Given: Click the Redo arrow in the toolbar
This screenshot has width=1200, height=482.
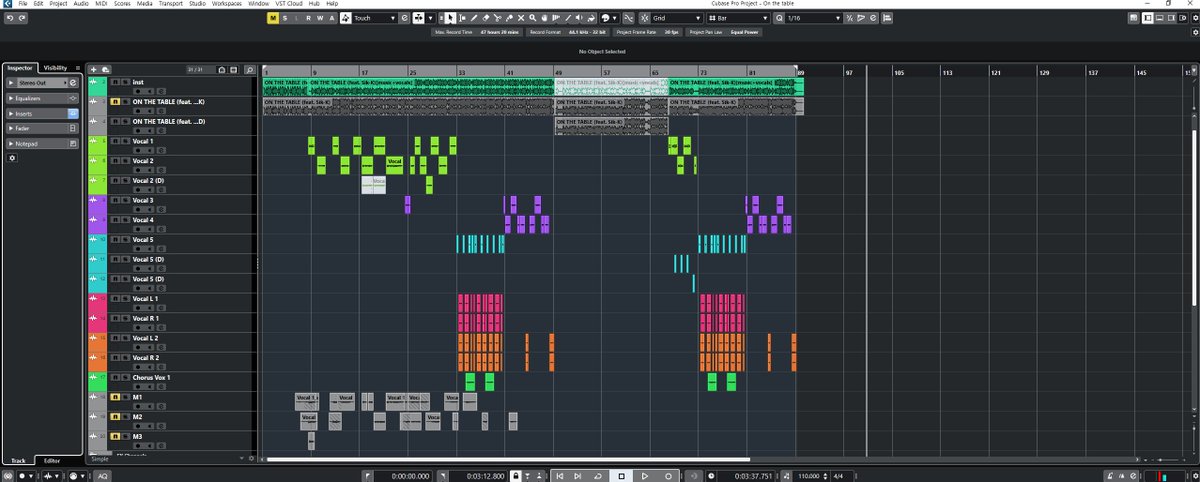Looking at the screenshot, I should [x=23, y=18].
